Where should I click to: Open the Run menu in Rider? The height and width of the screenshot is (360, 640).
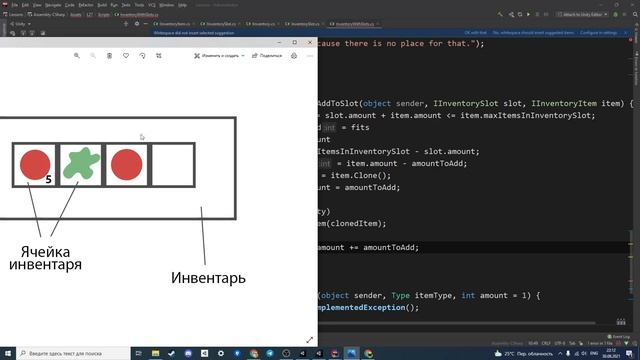114,5
